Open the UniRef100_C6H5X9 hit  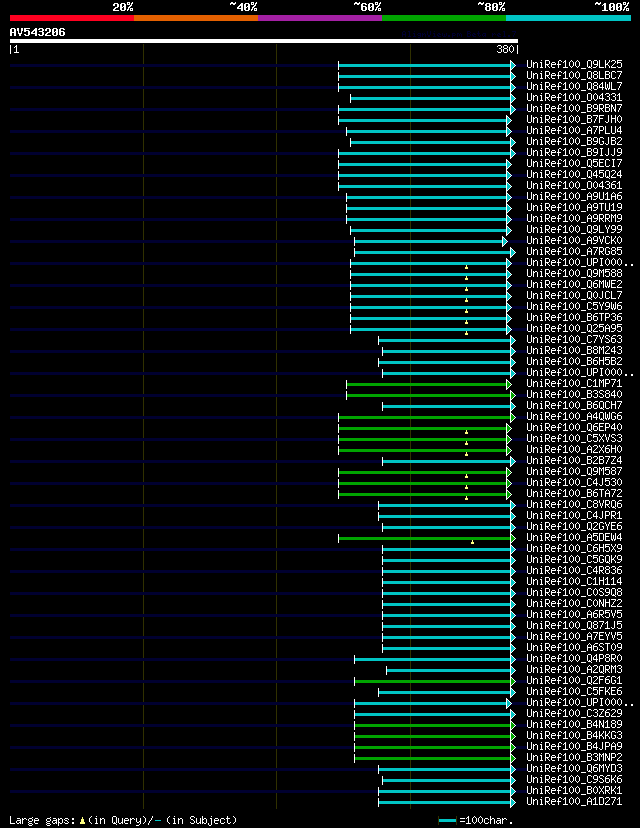574,548
